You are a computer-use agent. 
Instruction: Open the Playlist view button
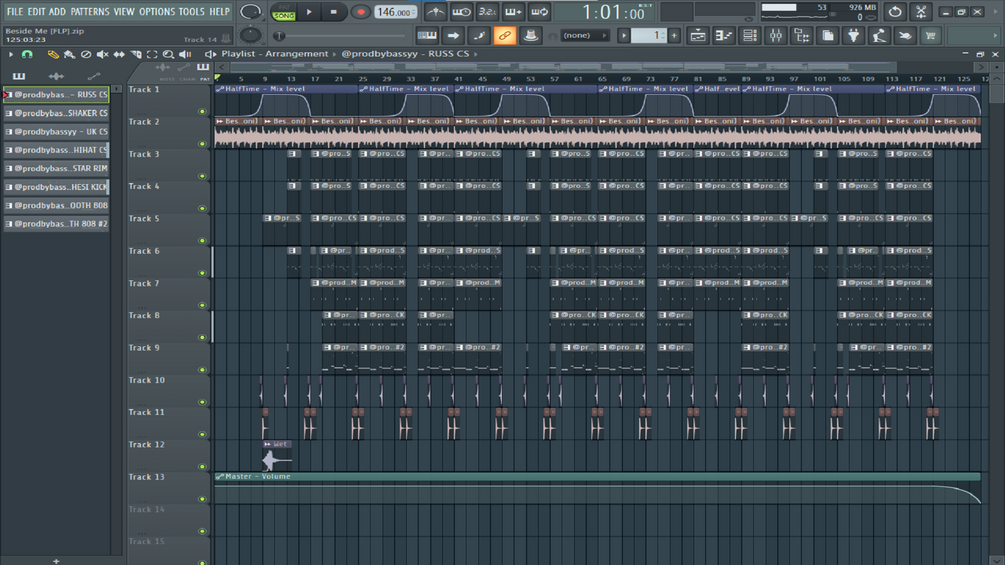697,35
